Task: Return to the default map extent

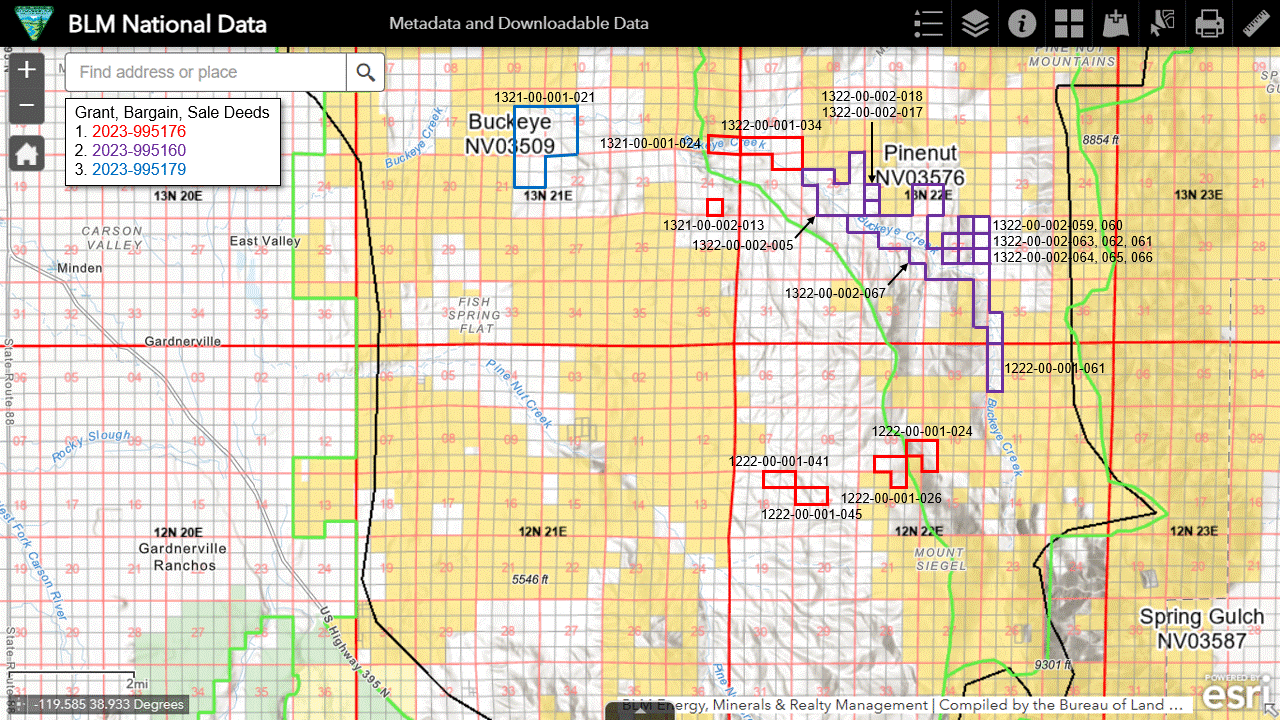Action: 27,154
